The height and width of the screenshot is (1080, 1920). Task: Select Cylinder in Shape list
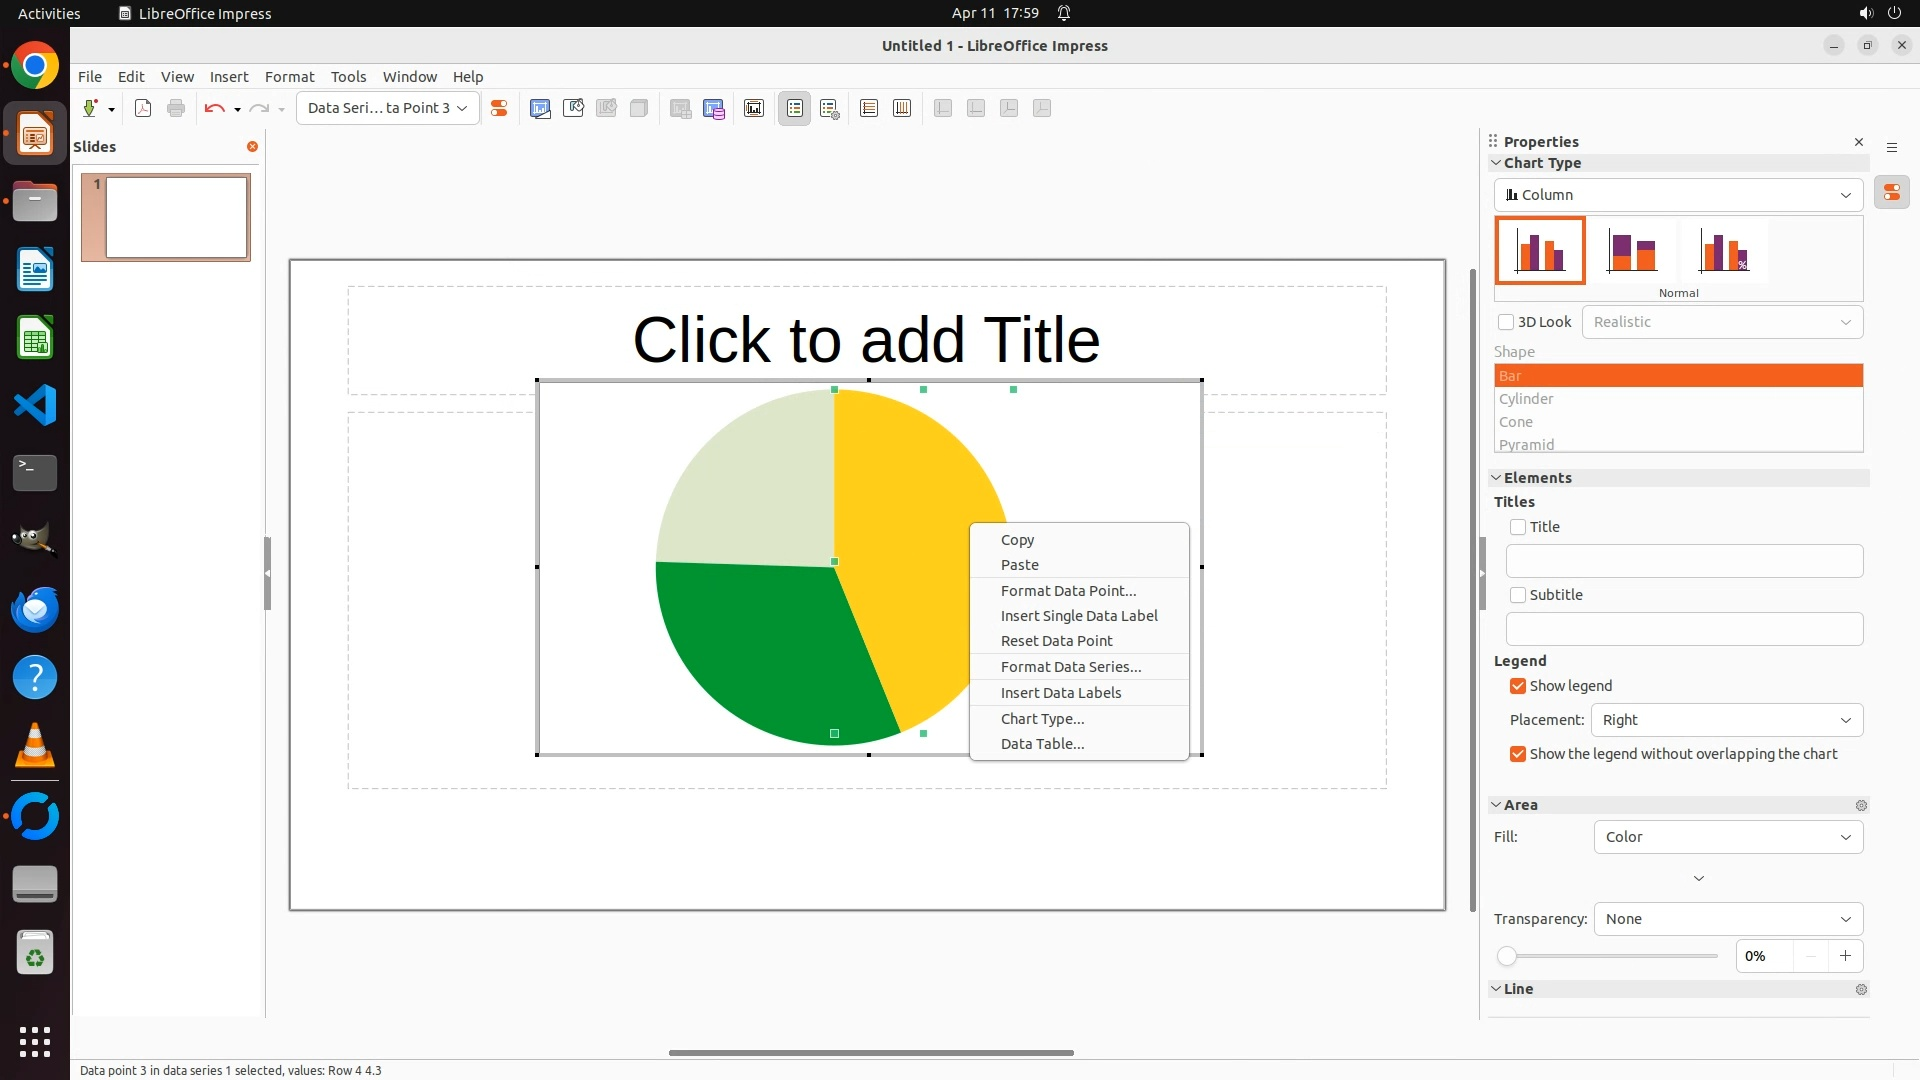pyautogui.click(x=1526, y=399)
